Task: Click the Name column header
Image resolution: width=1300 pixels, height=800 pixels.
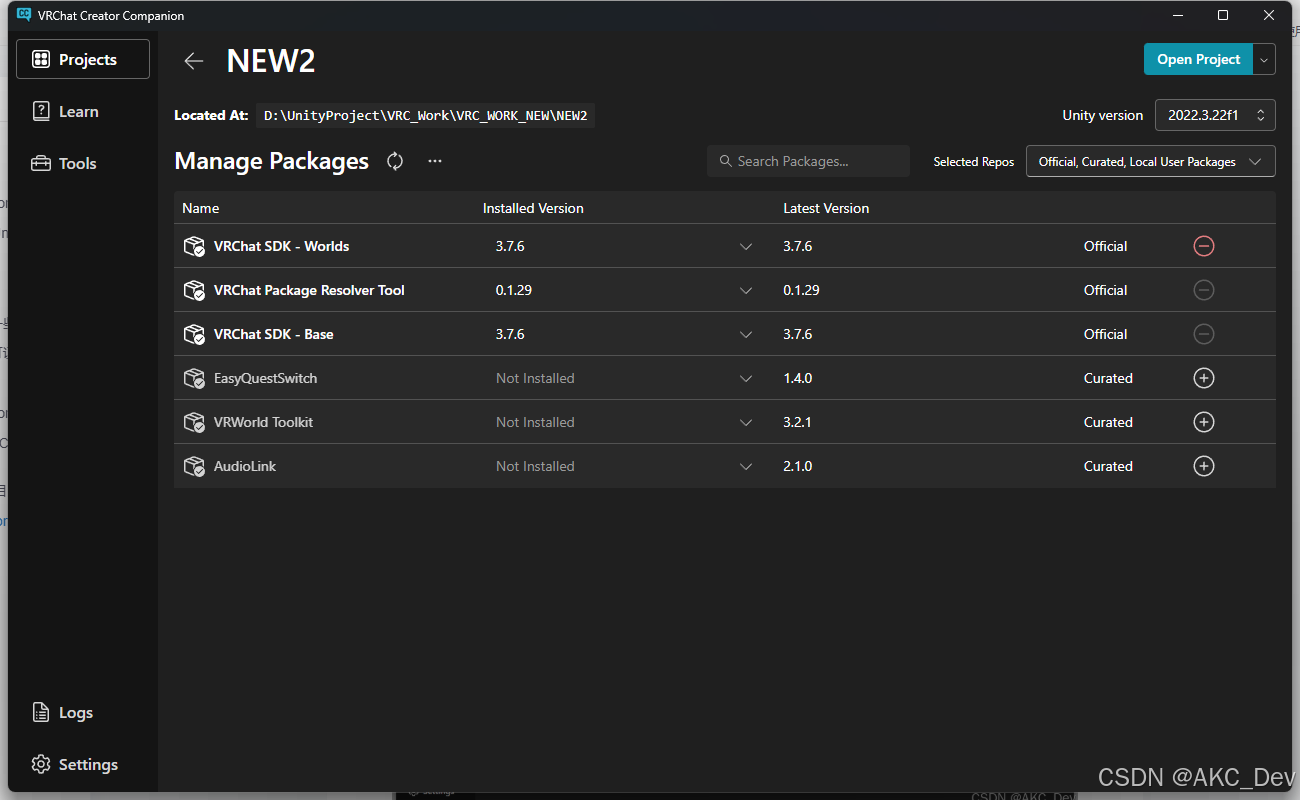Action: click(x=200, y=208)
